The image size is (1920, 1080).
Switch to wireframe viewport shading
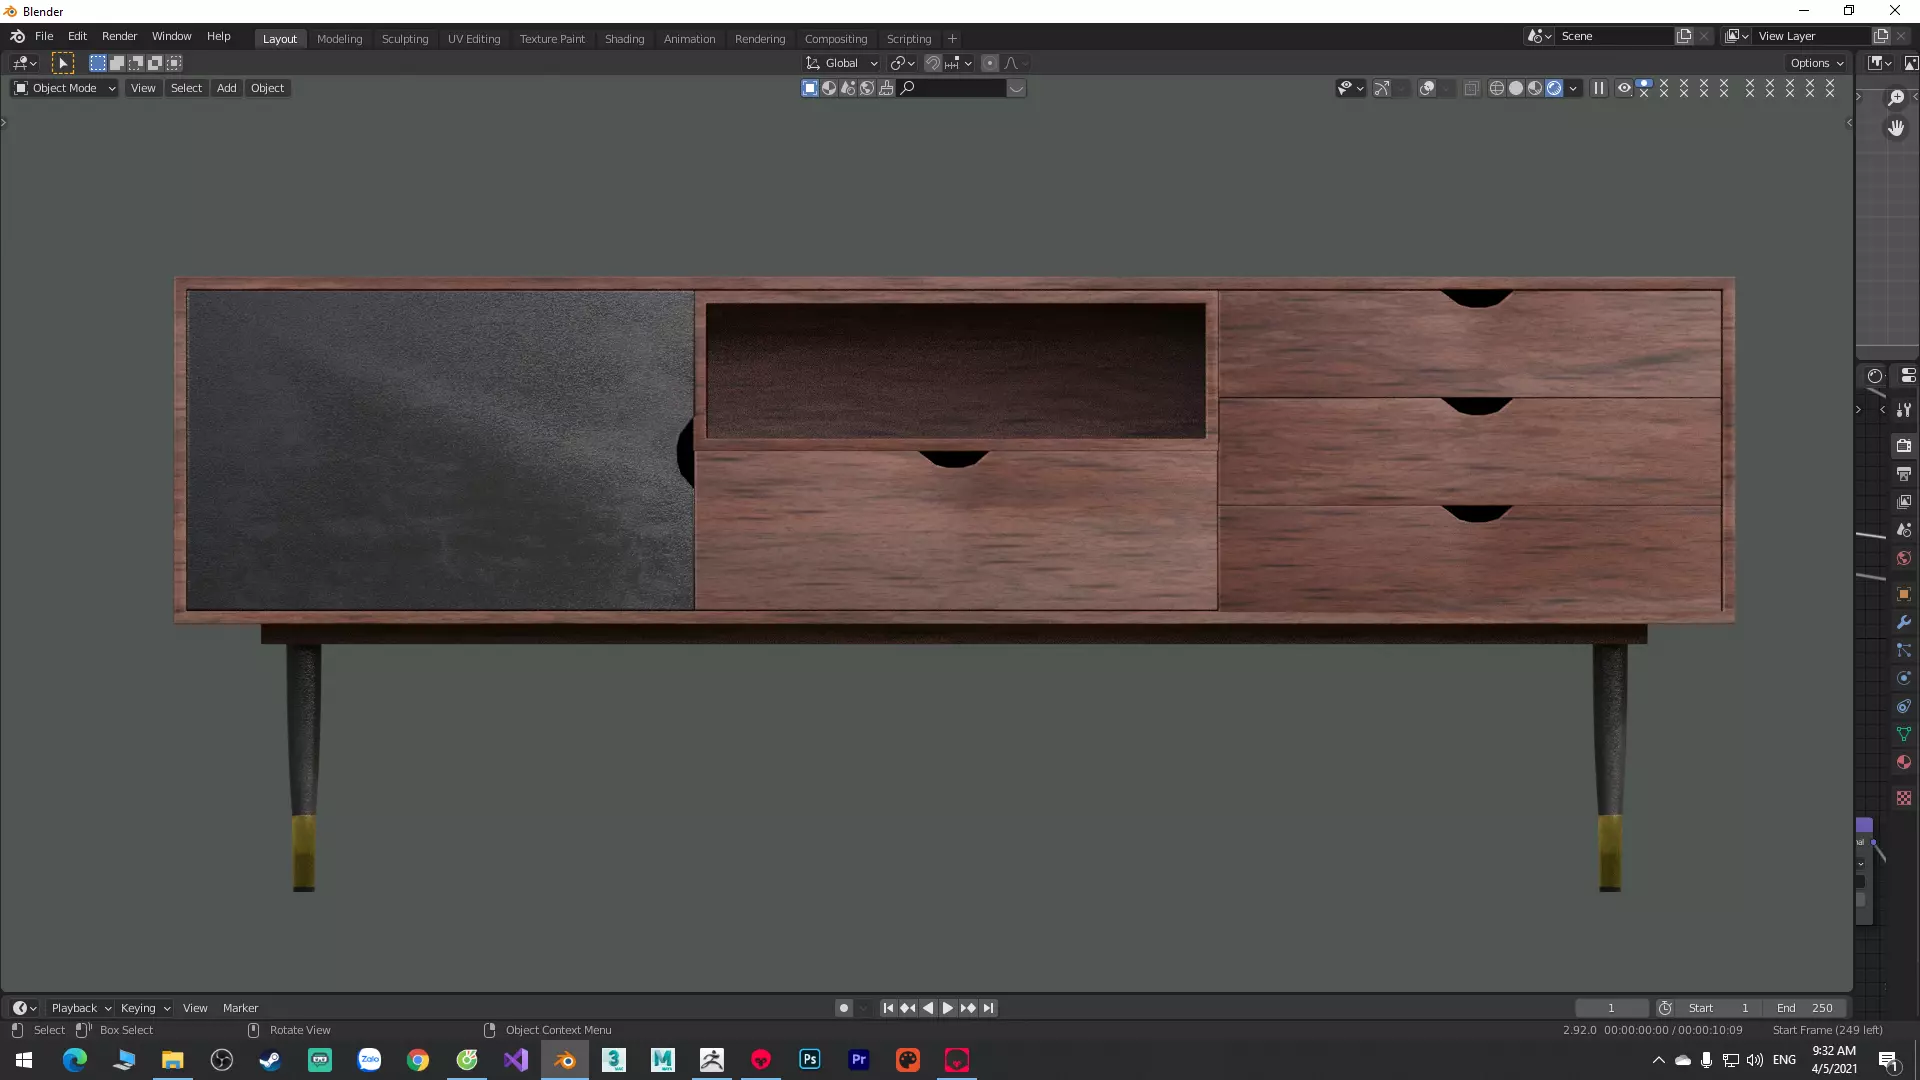pyautogui.click(x=1497, y=88)
